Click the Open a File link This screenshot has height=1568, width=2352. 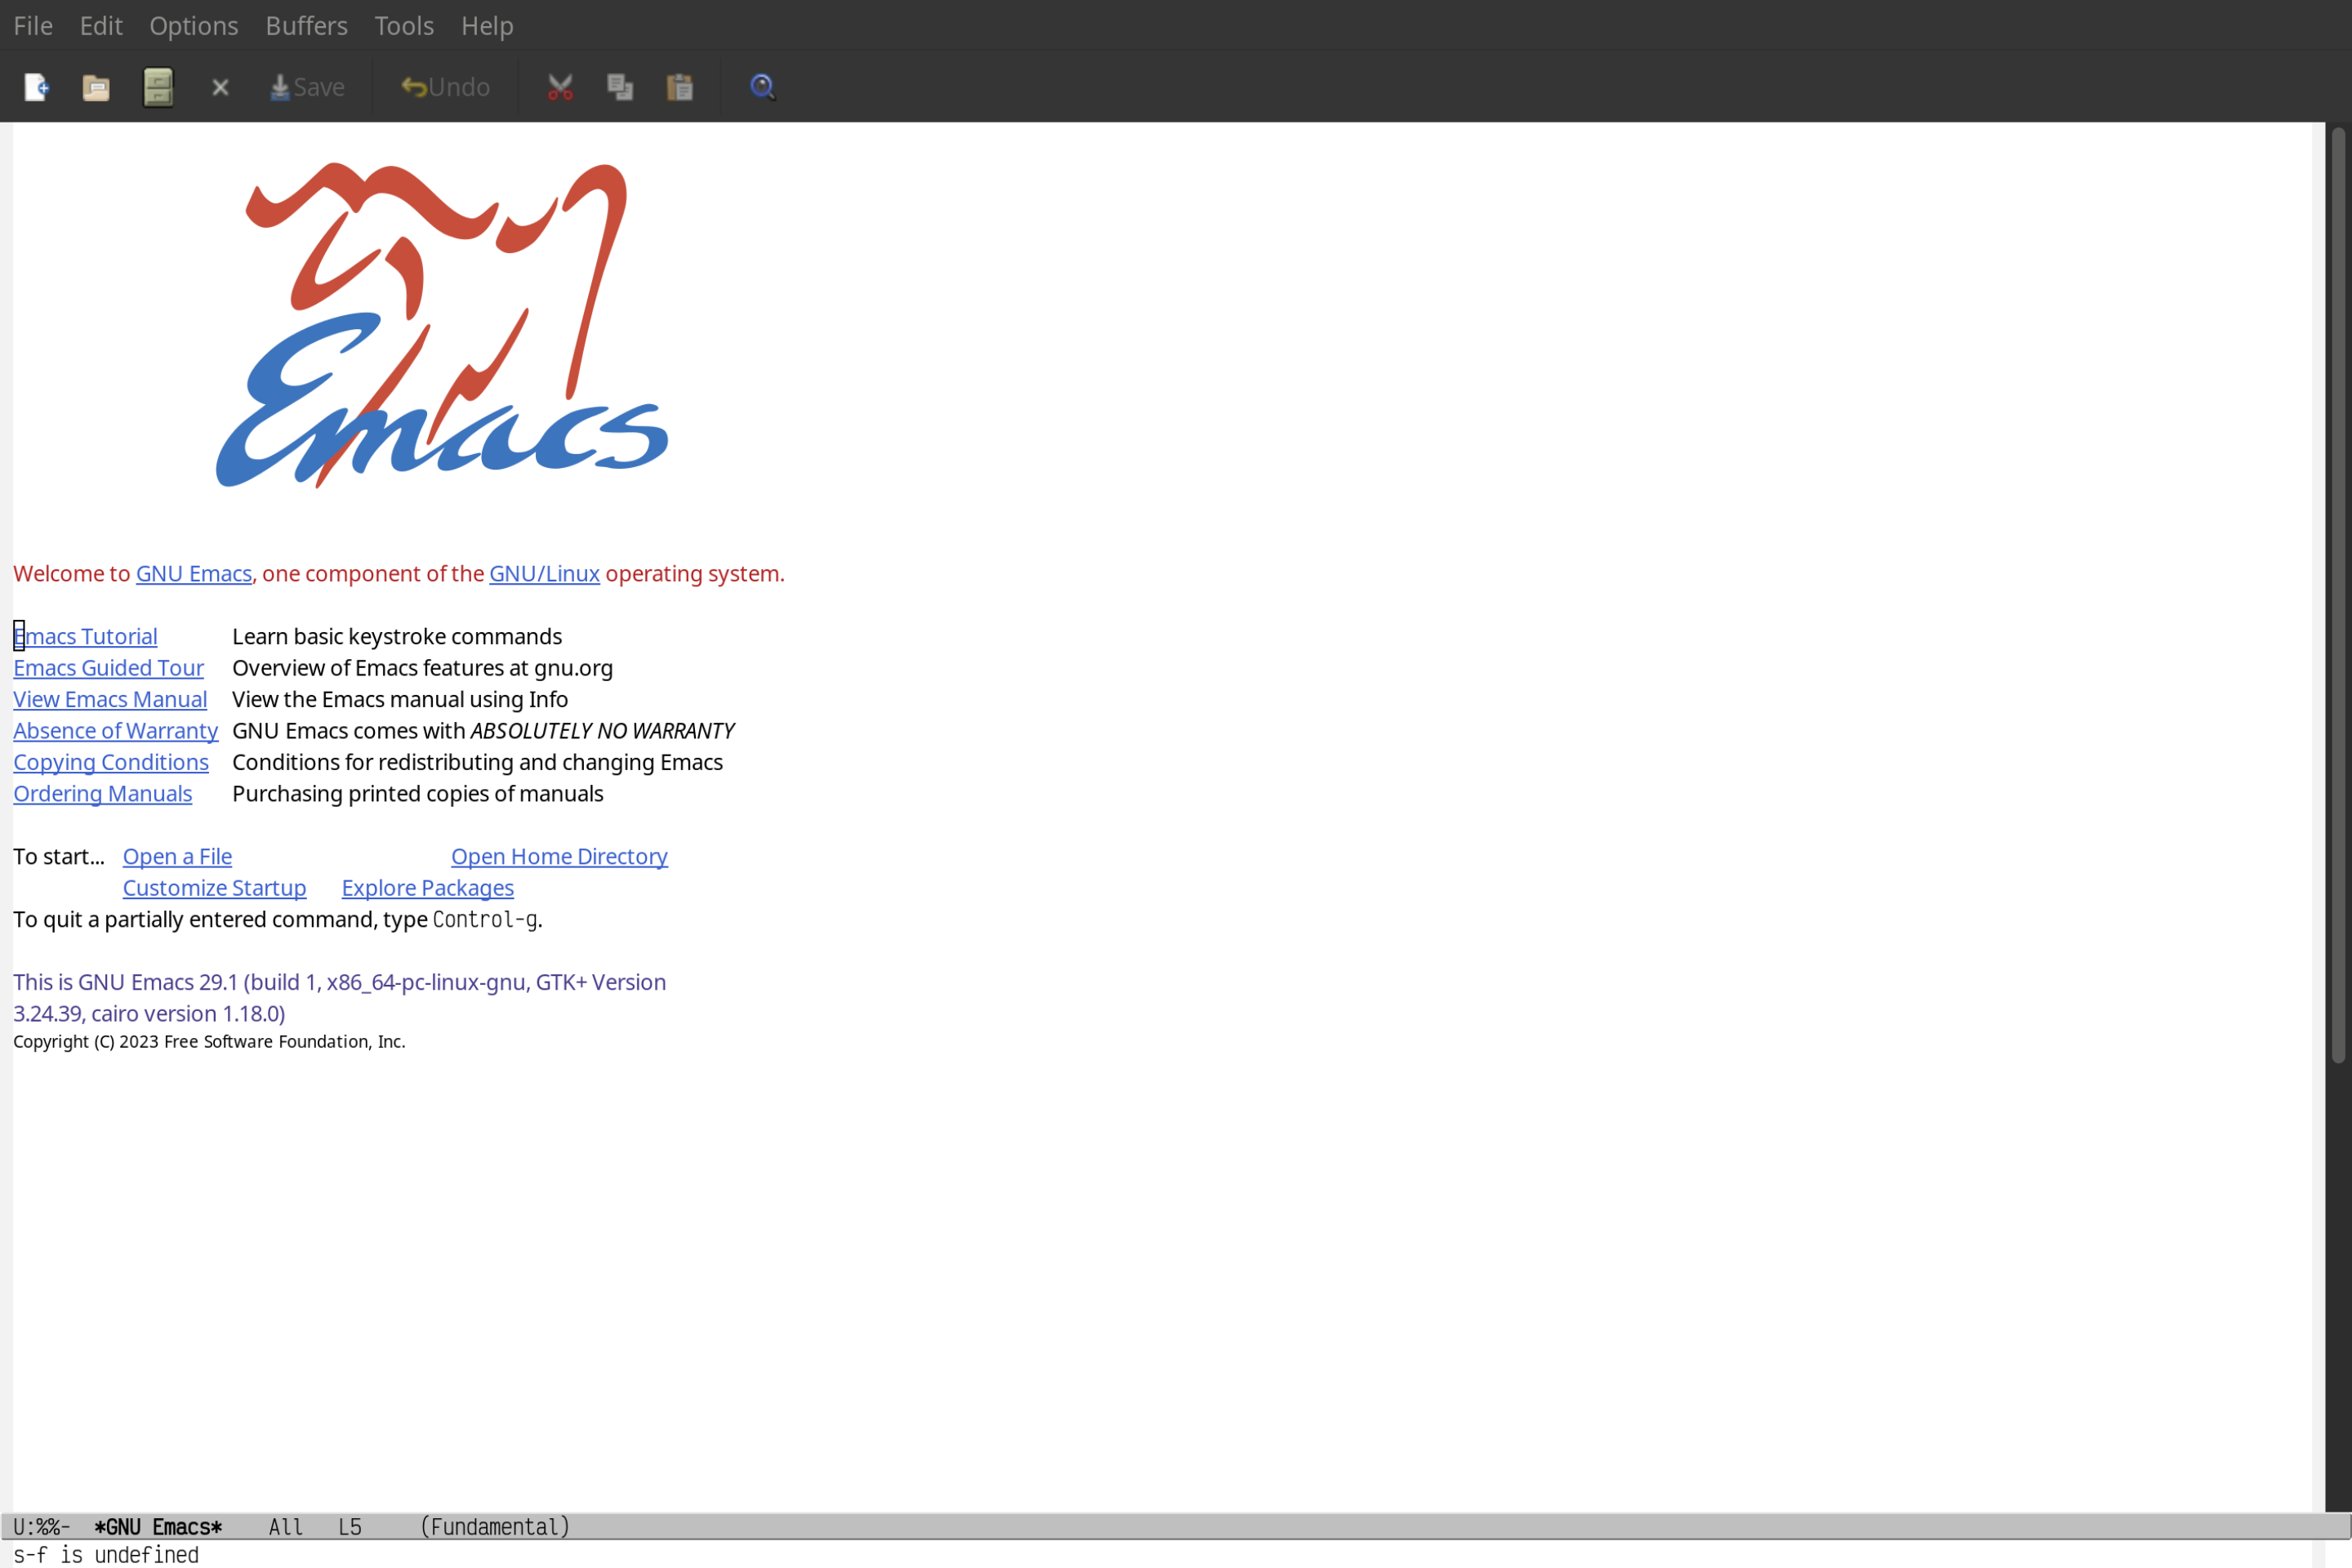[x=176, y=856]
